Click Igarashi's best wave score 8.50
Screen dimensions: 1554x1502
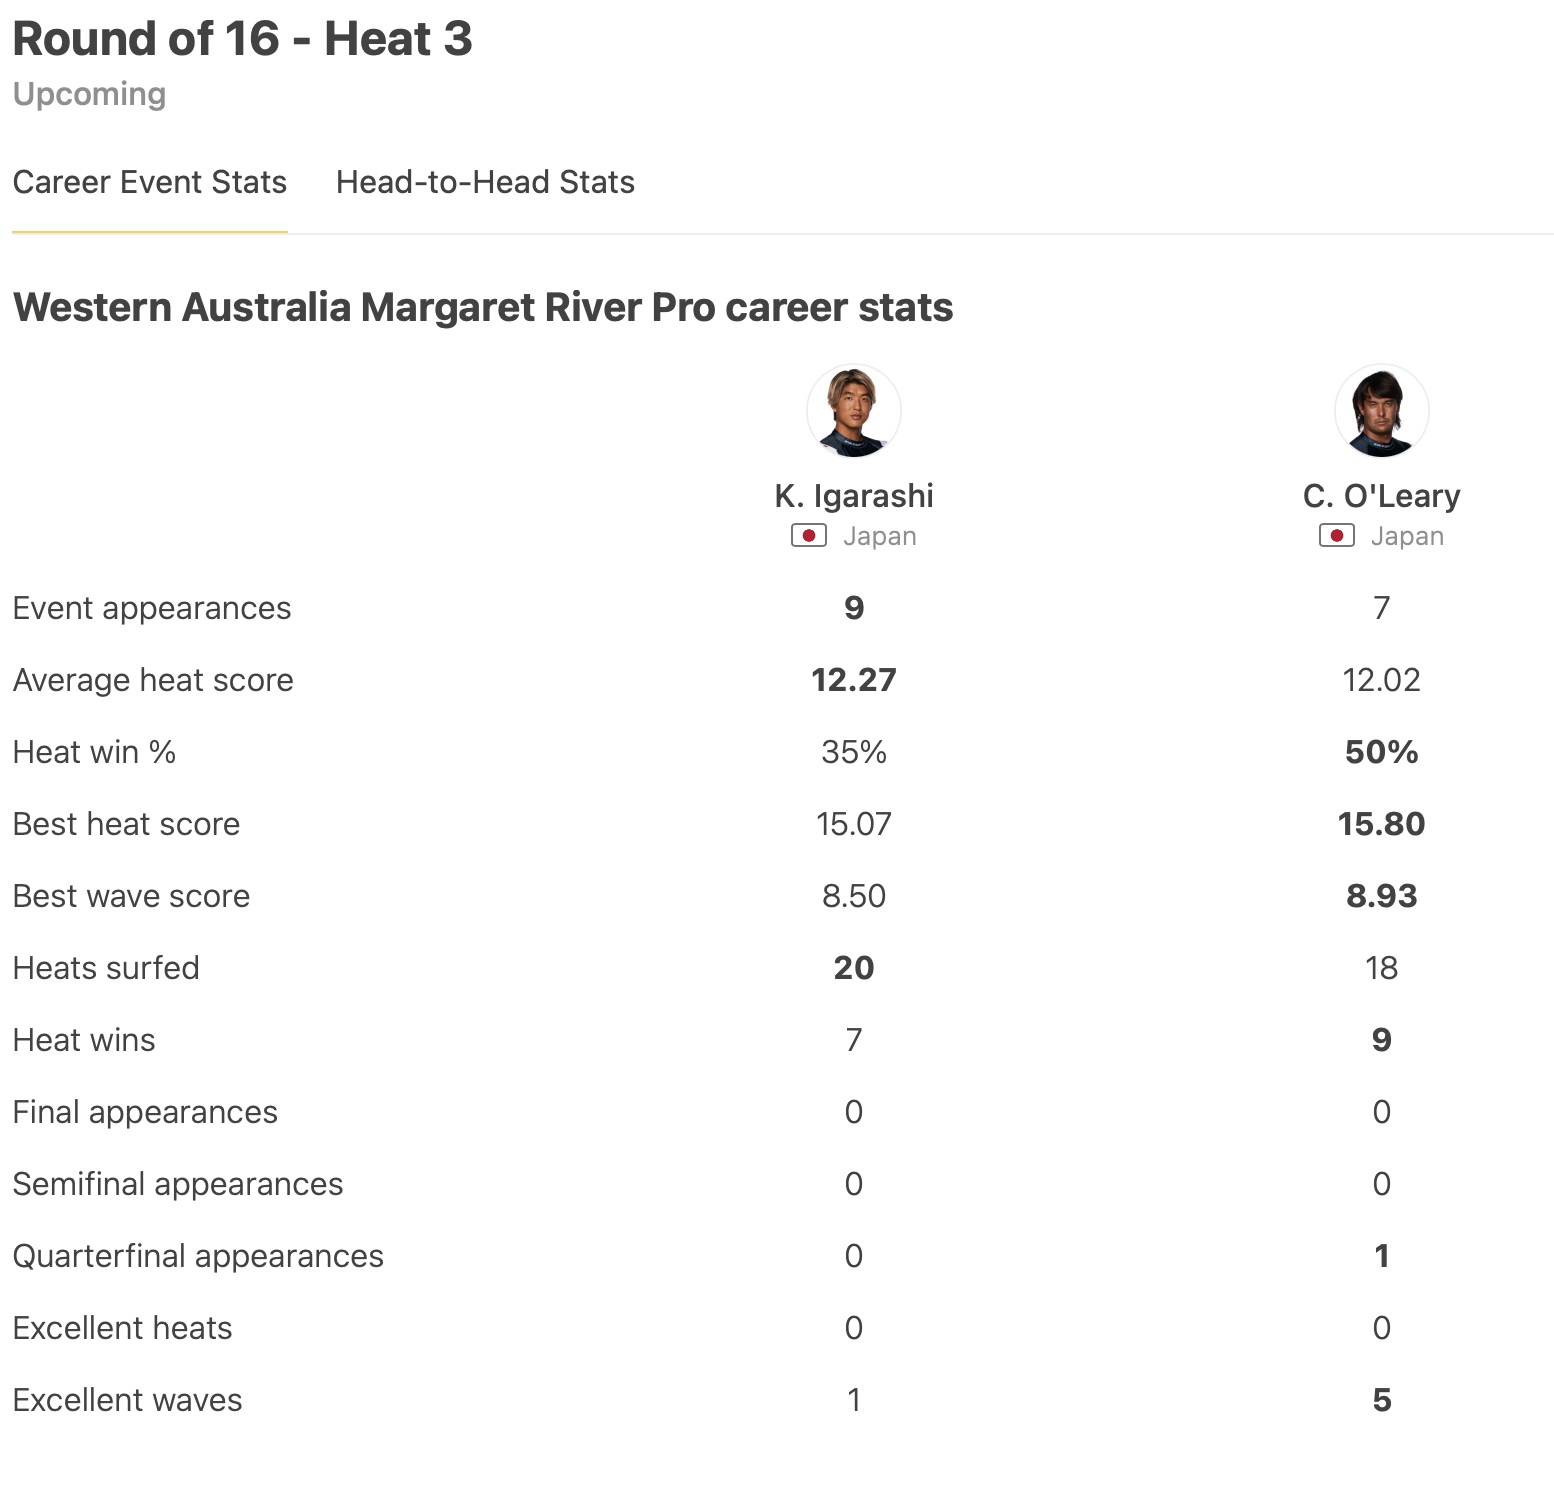point(854,896)
